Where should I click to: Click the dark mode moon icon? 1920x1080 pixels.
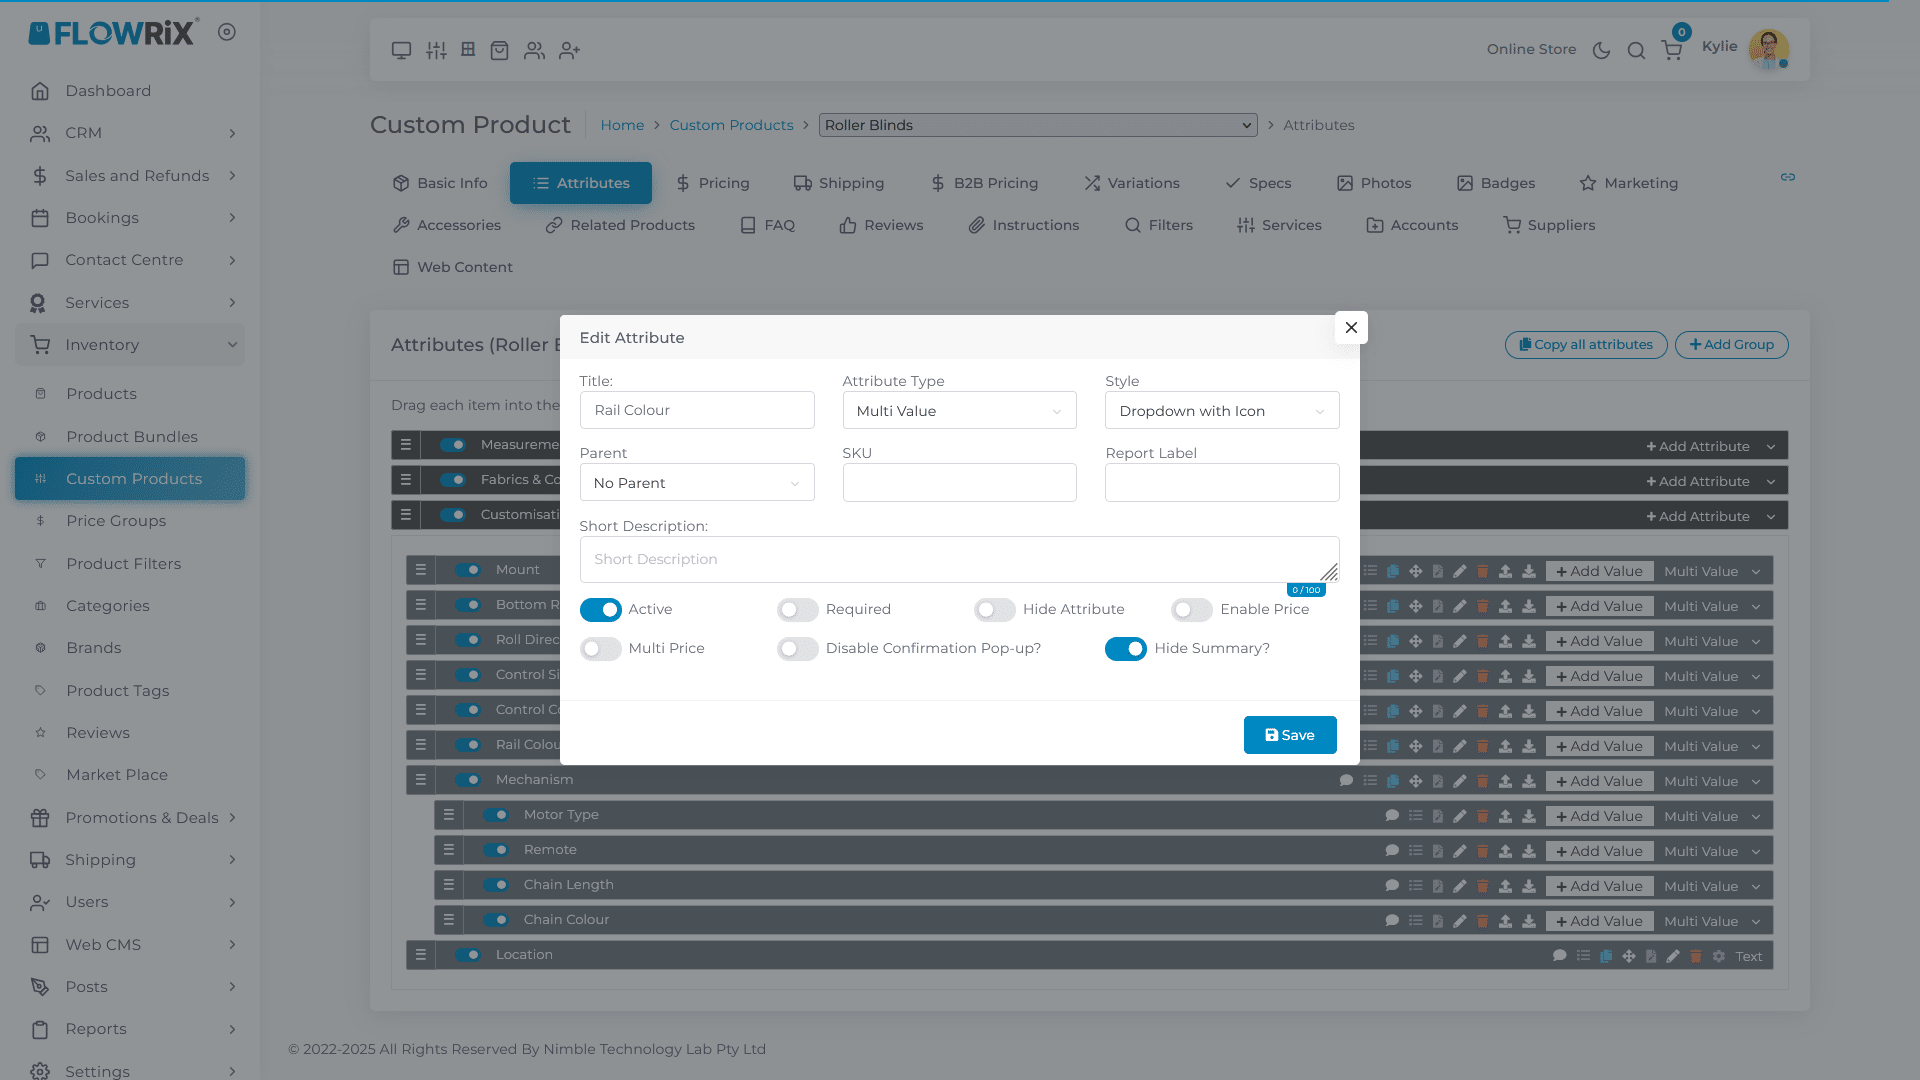(1601, 50)
